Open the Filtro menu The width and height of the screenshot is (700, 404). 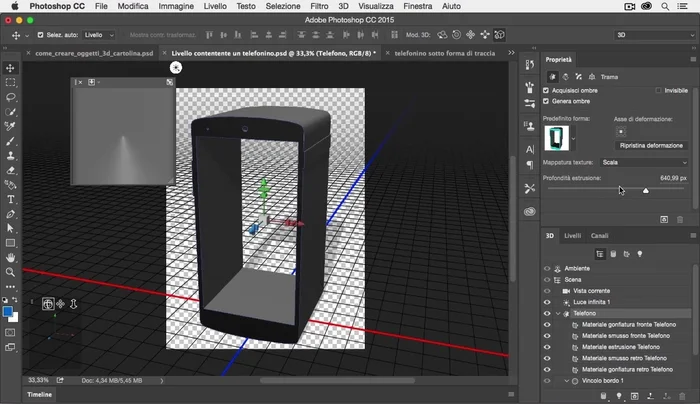point(319,6)
